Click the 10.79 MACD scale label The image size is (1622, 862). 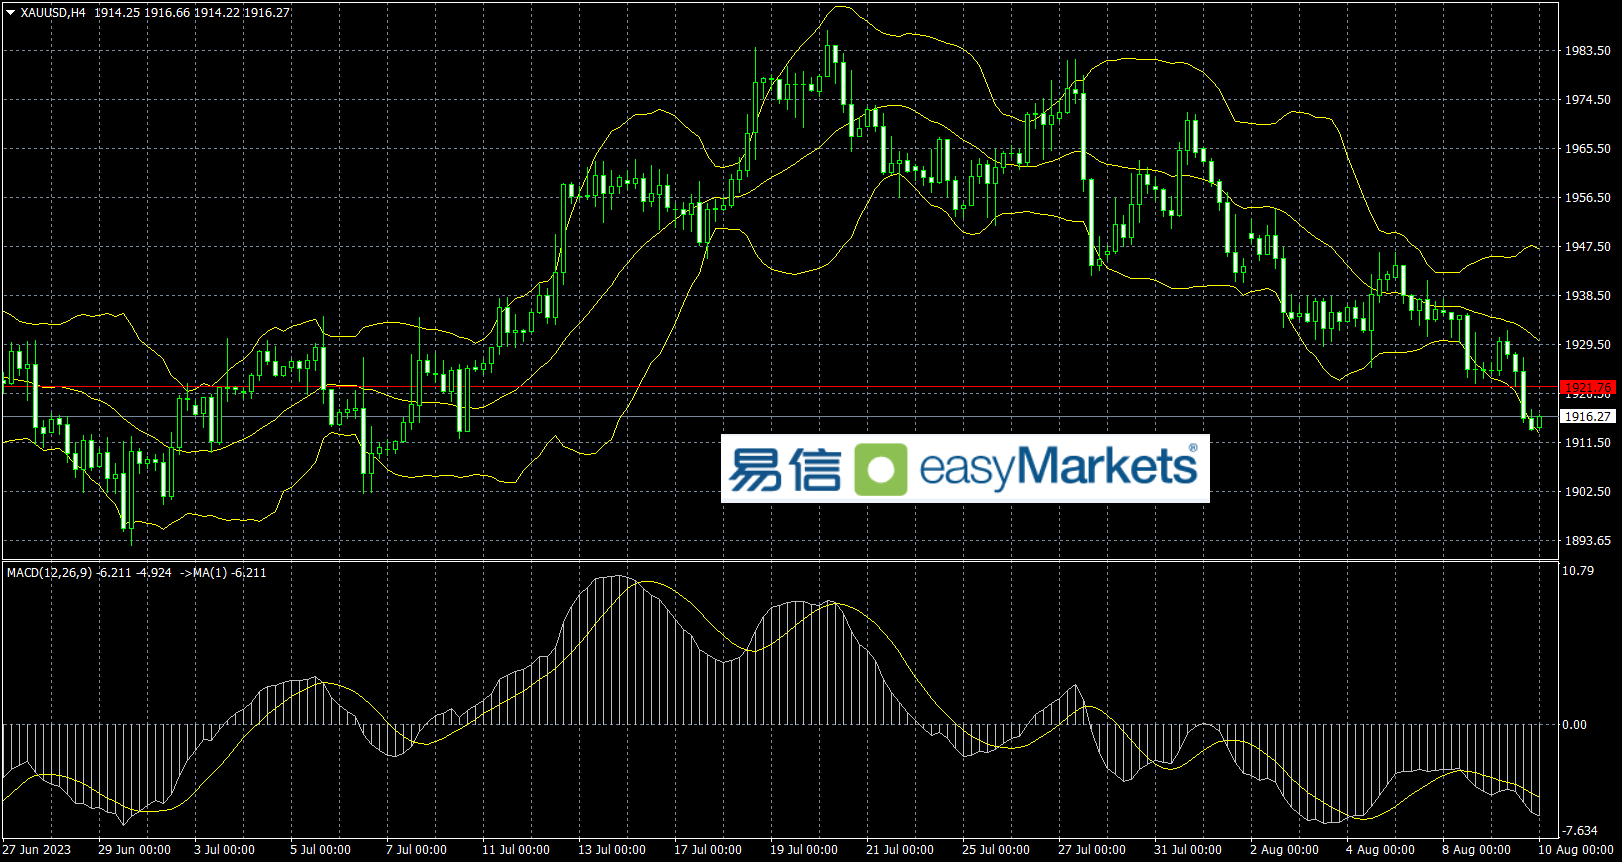tap(1578, 571)
